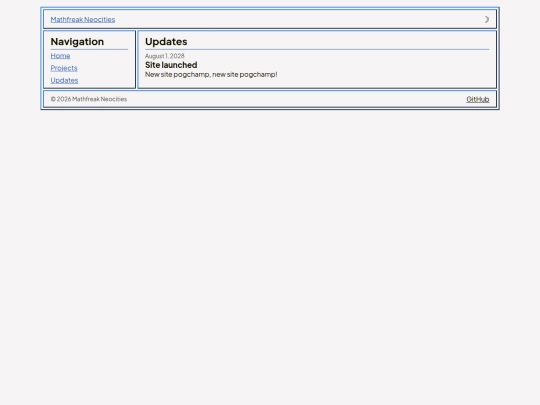This screenshot has width=540, height=405.
Task: Click the Updates section heading
Action: click(166, 42)
